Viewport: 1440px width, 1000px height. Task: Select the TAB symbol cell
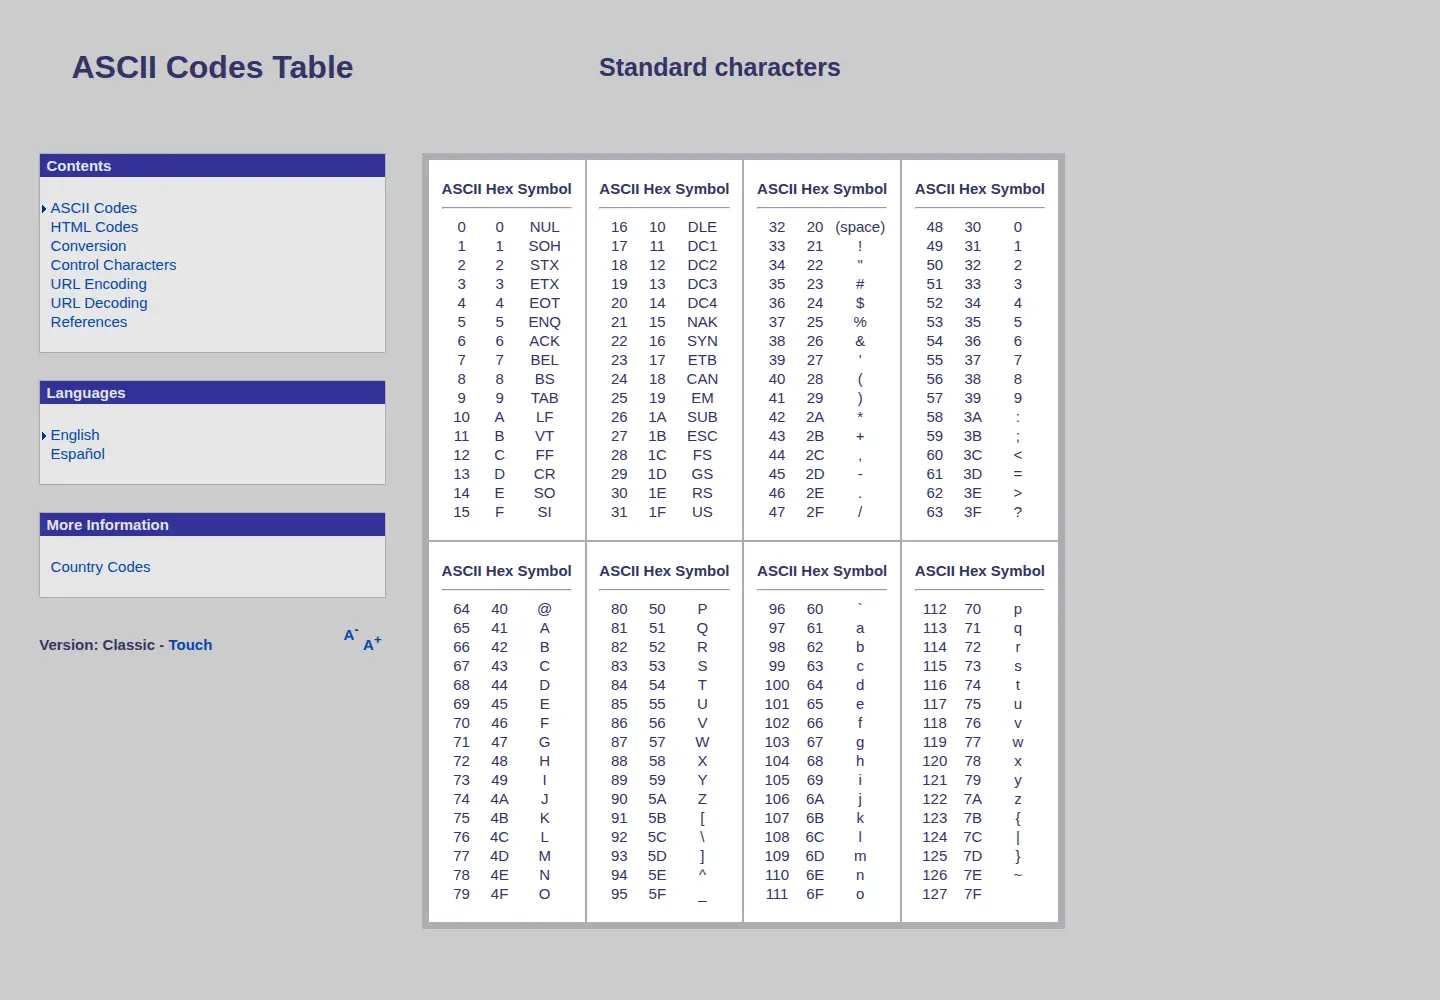click(545, 398)
